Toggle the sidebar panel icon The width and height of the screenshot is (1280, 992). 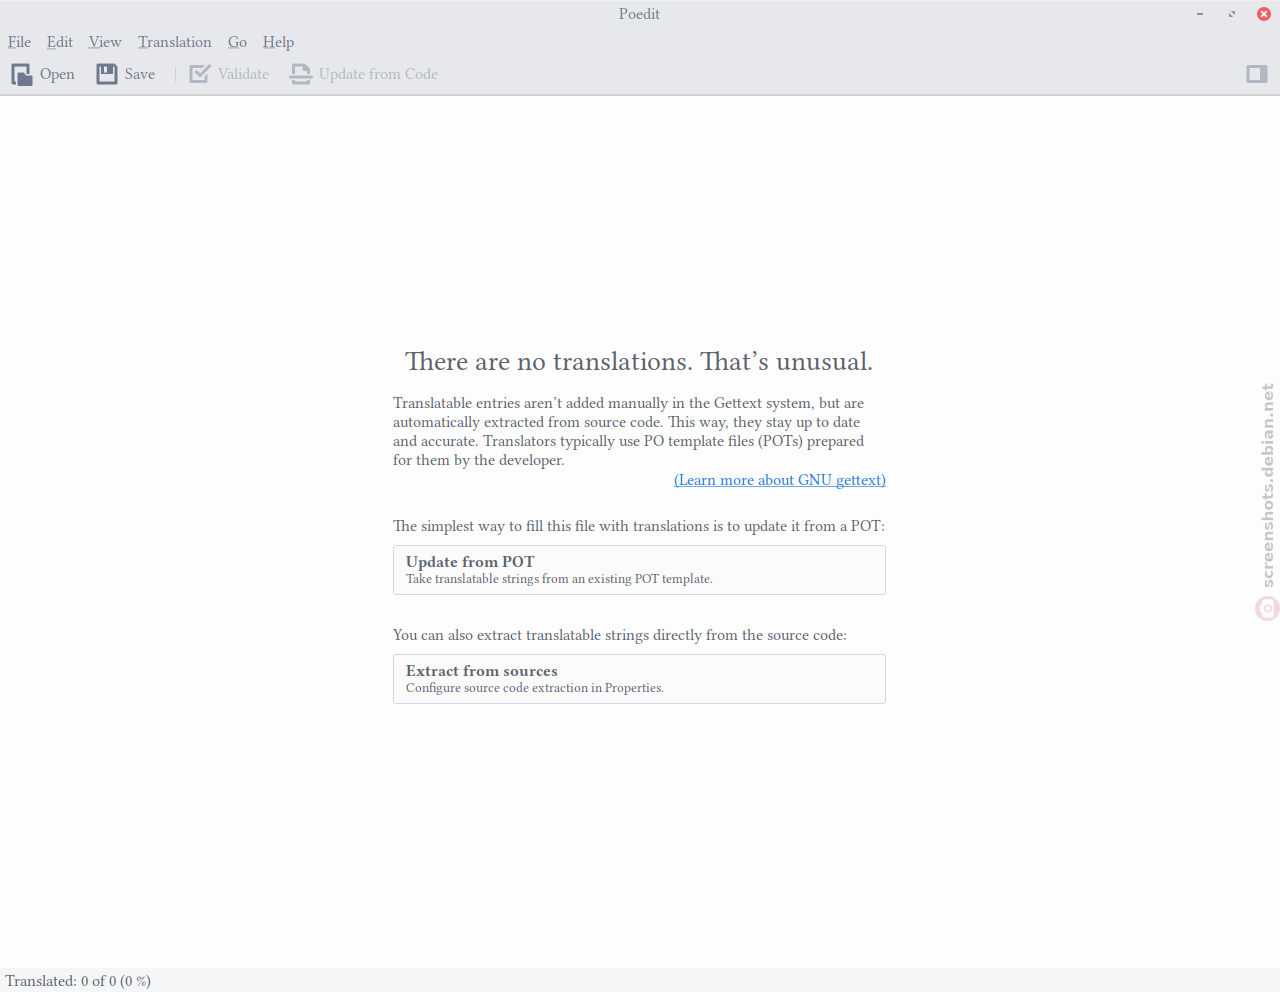pos(1257,74)
